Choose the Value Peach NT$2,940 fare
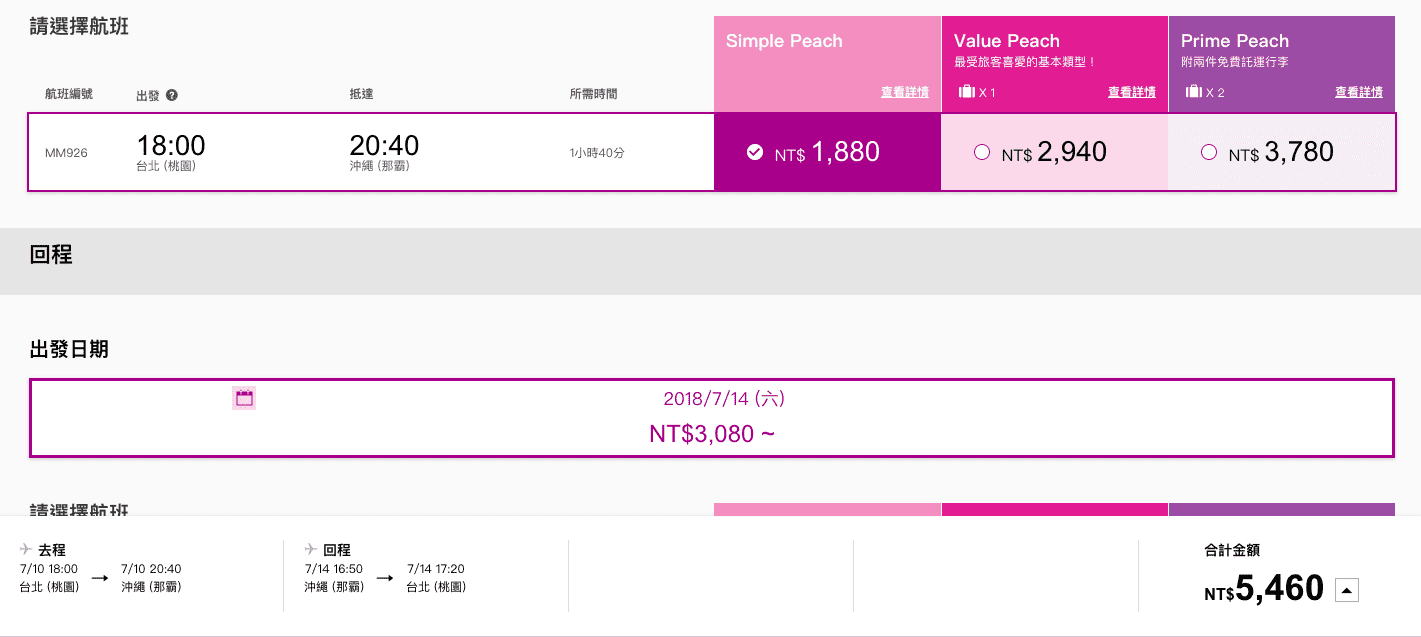This screenshot has height=637, width=1421. pos(1054,152)
